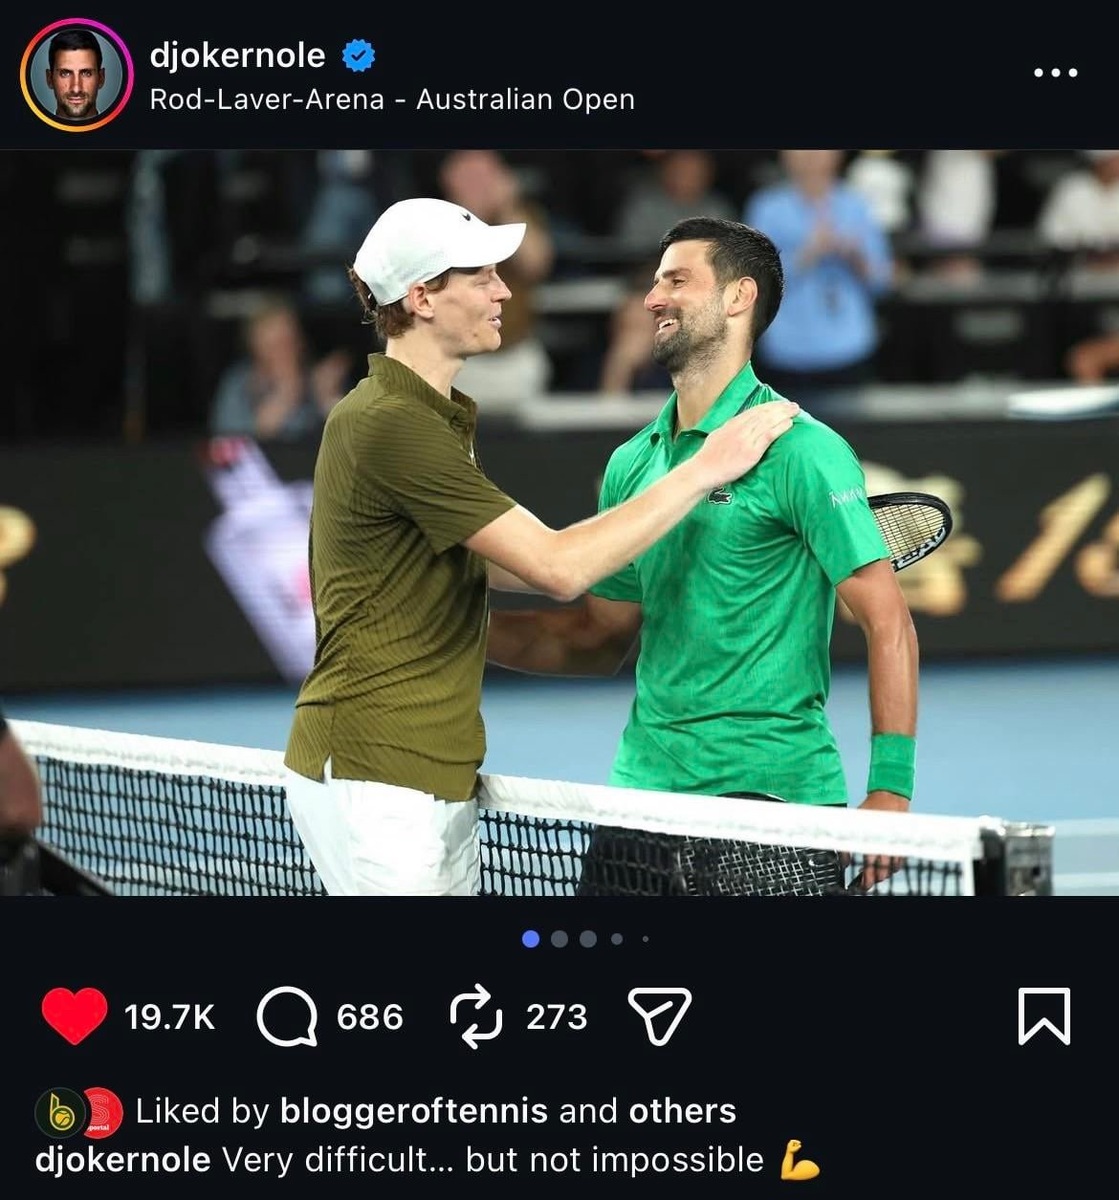Open bloggeroftennis profile from liked by
The height and width of the screenshot is (1200, 1119).
[414, 1111]
